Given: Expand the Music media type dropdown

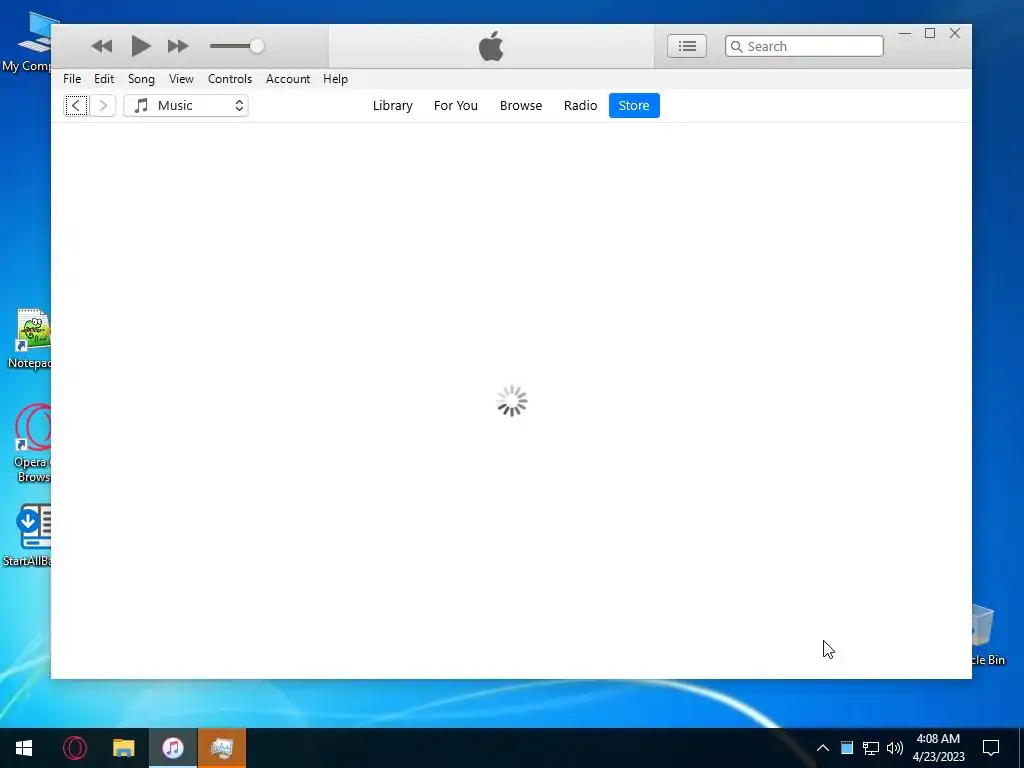Looking at the screenshot, I should [x=186, y=105].
